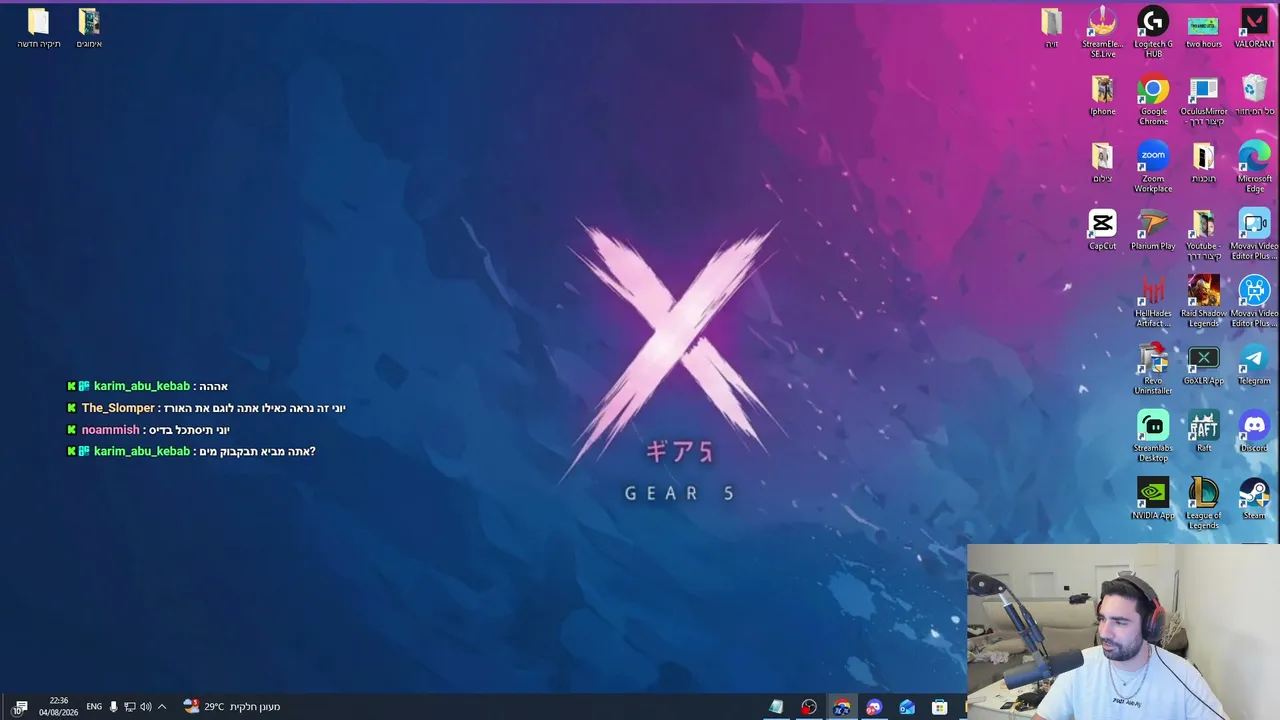The height and width of the screenshot is (720, 1280).
Task: Switch the ENG input language indicator
Action: click(x=94, y=706)
